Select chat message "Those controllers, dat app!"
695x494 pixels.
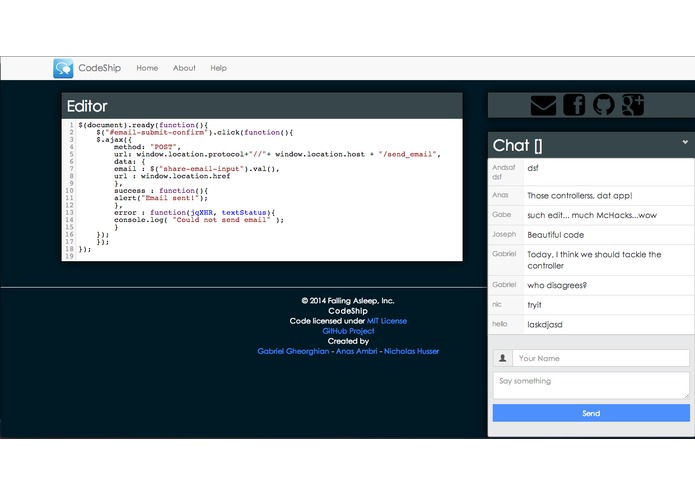pyautogui.click(x=579, y=196)
